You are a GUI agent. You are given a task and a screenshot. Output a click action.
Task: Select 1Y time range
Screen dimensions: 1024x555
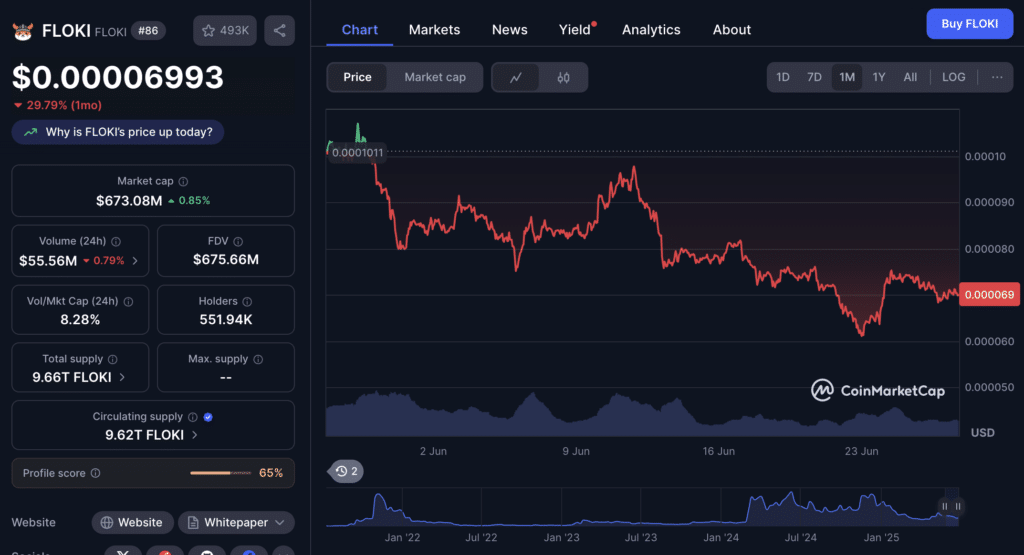[879, 77]
